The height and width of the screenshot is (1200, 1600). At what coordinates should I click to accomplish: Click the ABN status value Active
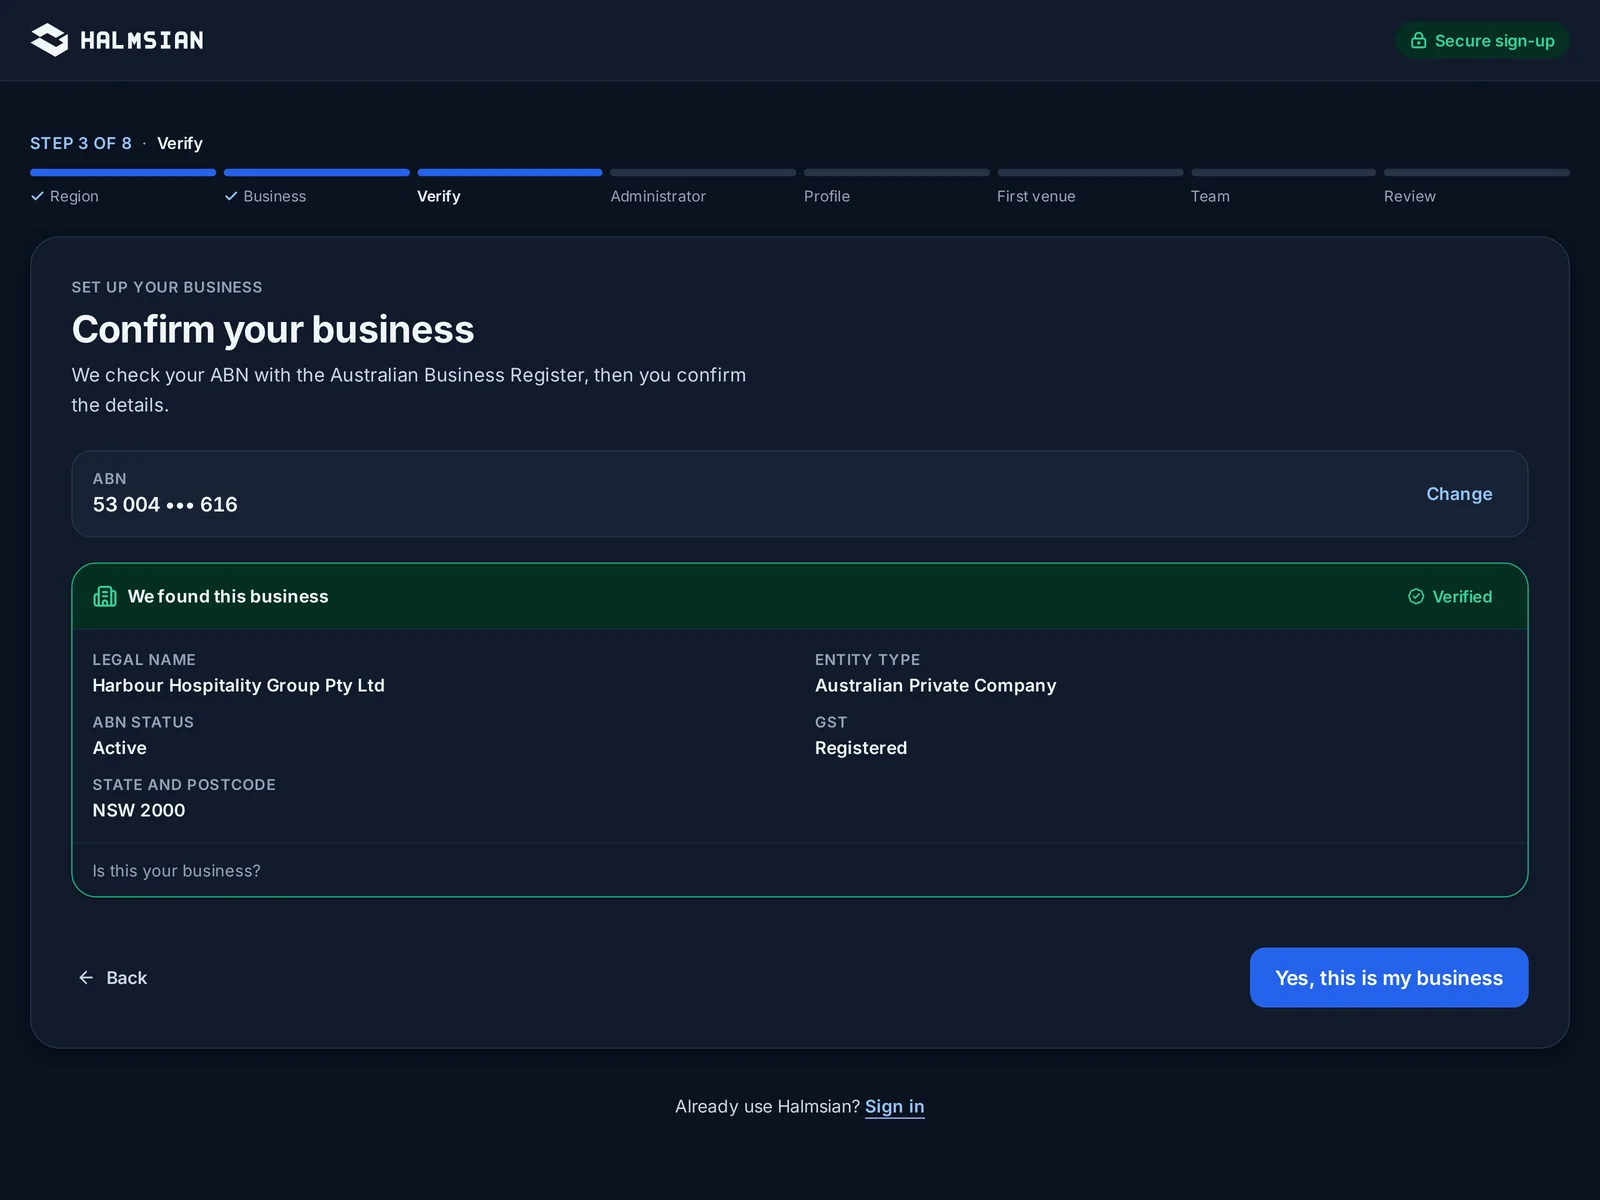coord(119,748)
